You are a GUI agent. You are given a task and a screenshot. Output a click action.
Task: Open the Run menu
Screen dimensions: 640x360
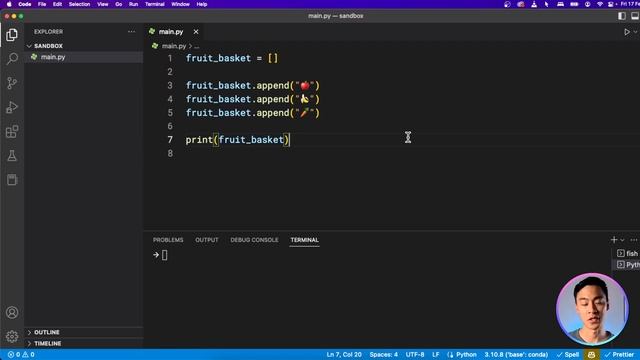(133, 4)
